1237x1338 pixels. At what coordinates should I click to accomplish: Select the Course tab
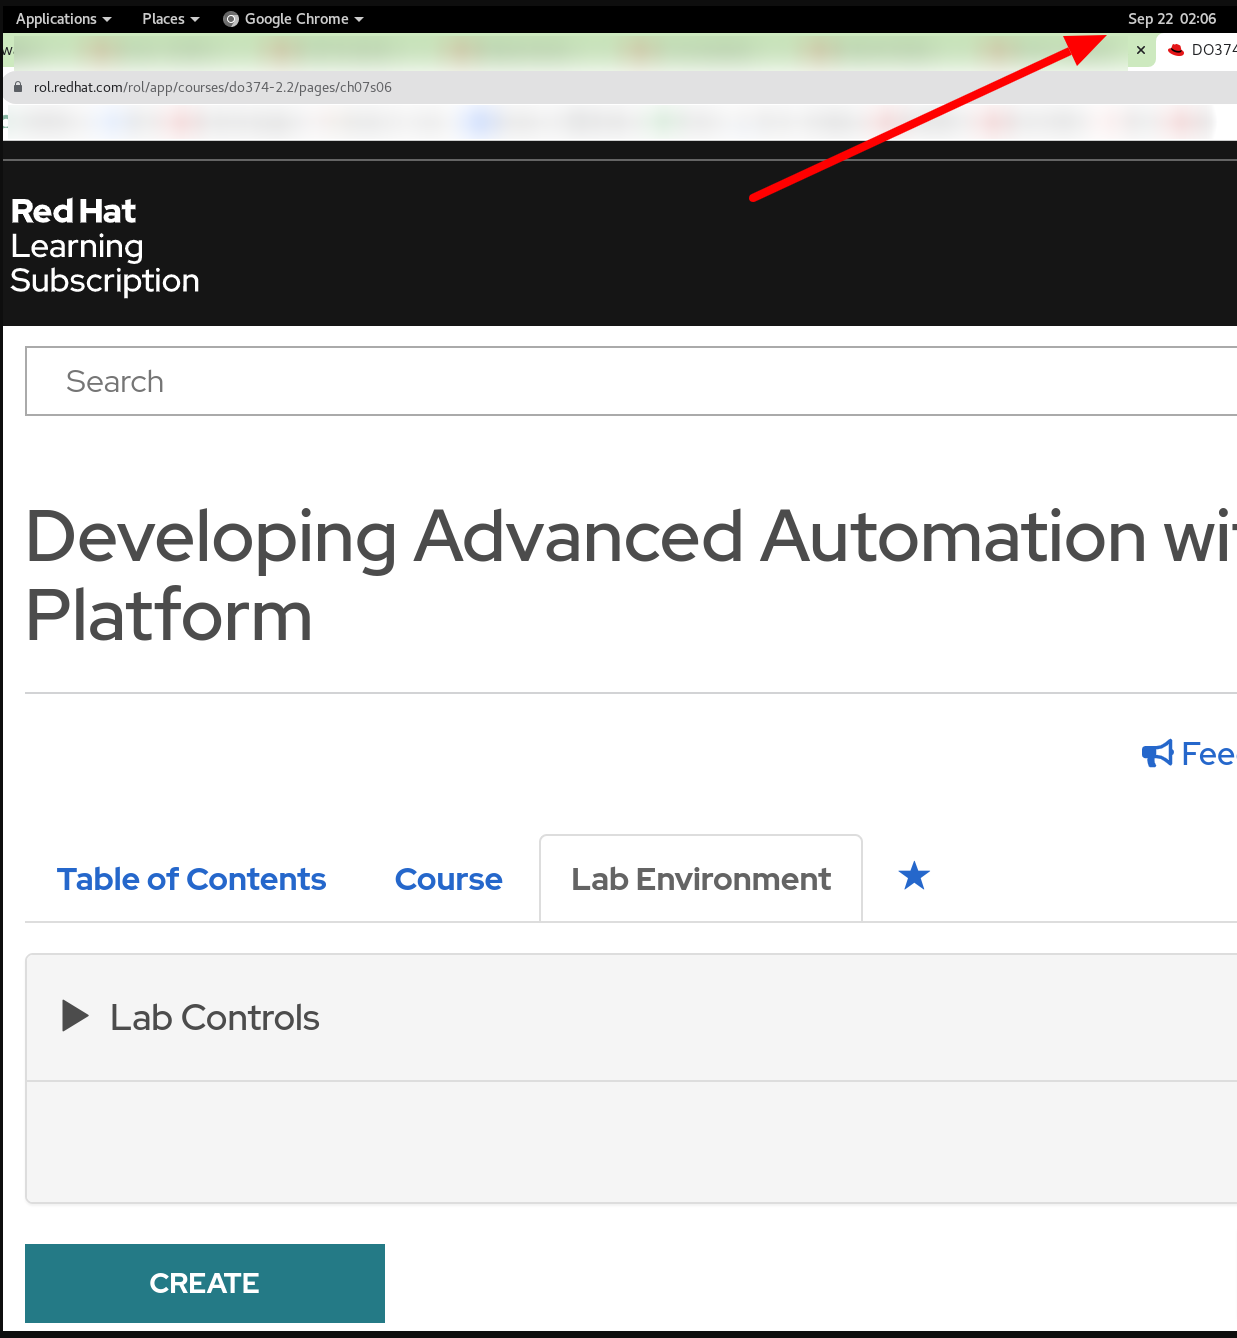(x=448, y=879)
